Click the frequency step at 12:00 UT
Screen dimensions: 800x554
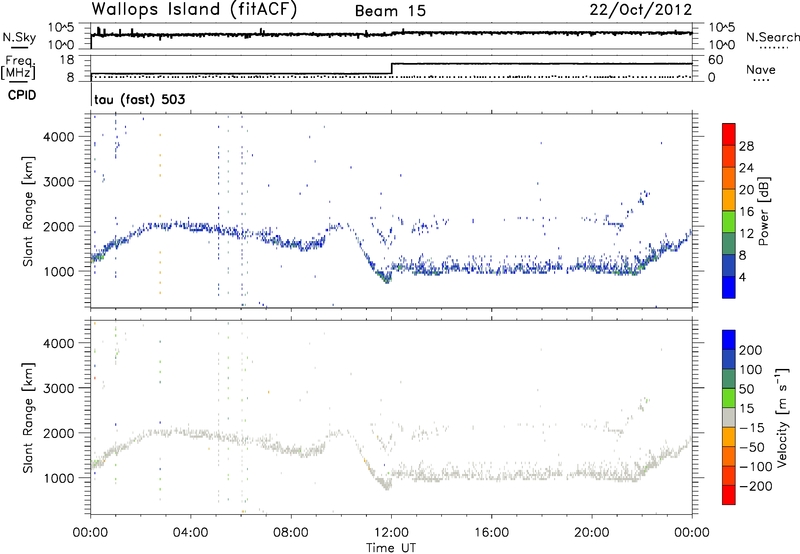point(391,69)
